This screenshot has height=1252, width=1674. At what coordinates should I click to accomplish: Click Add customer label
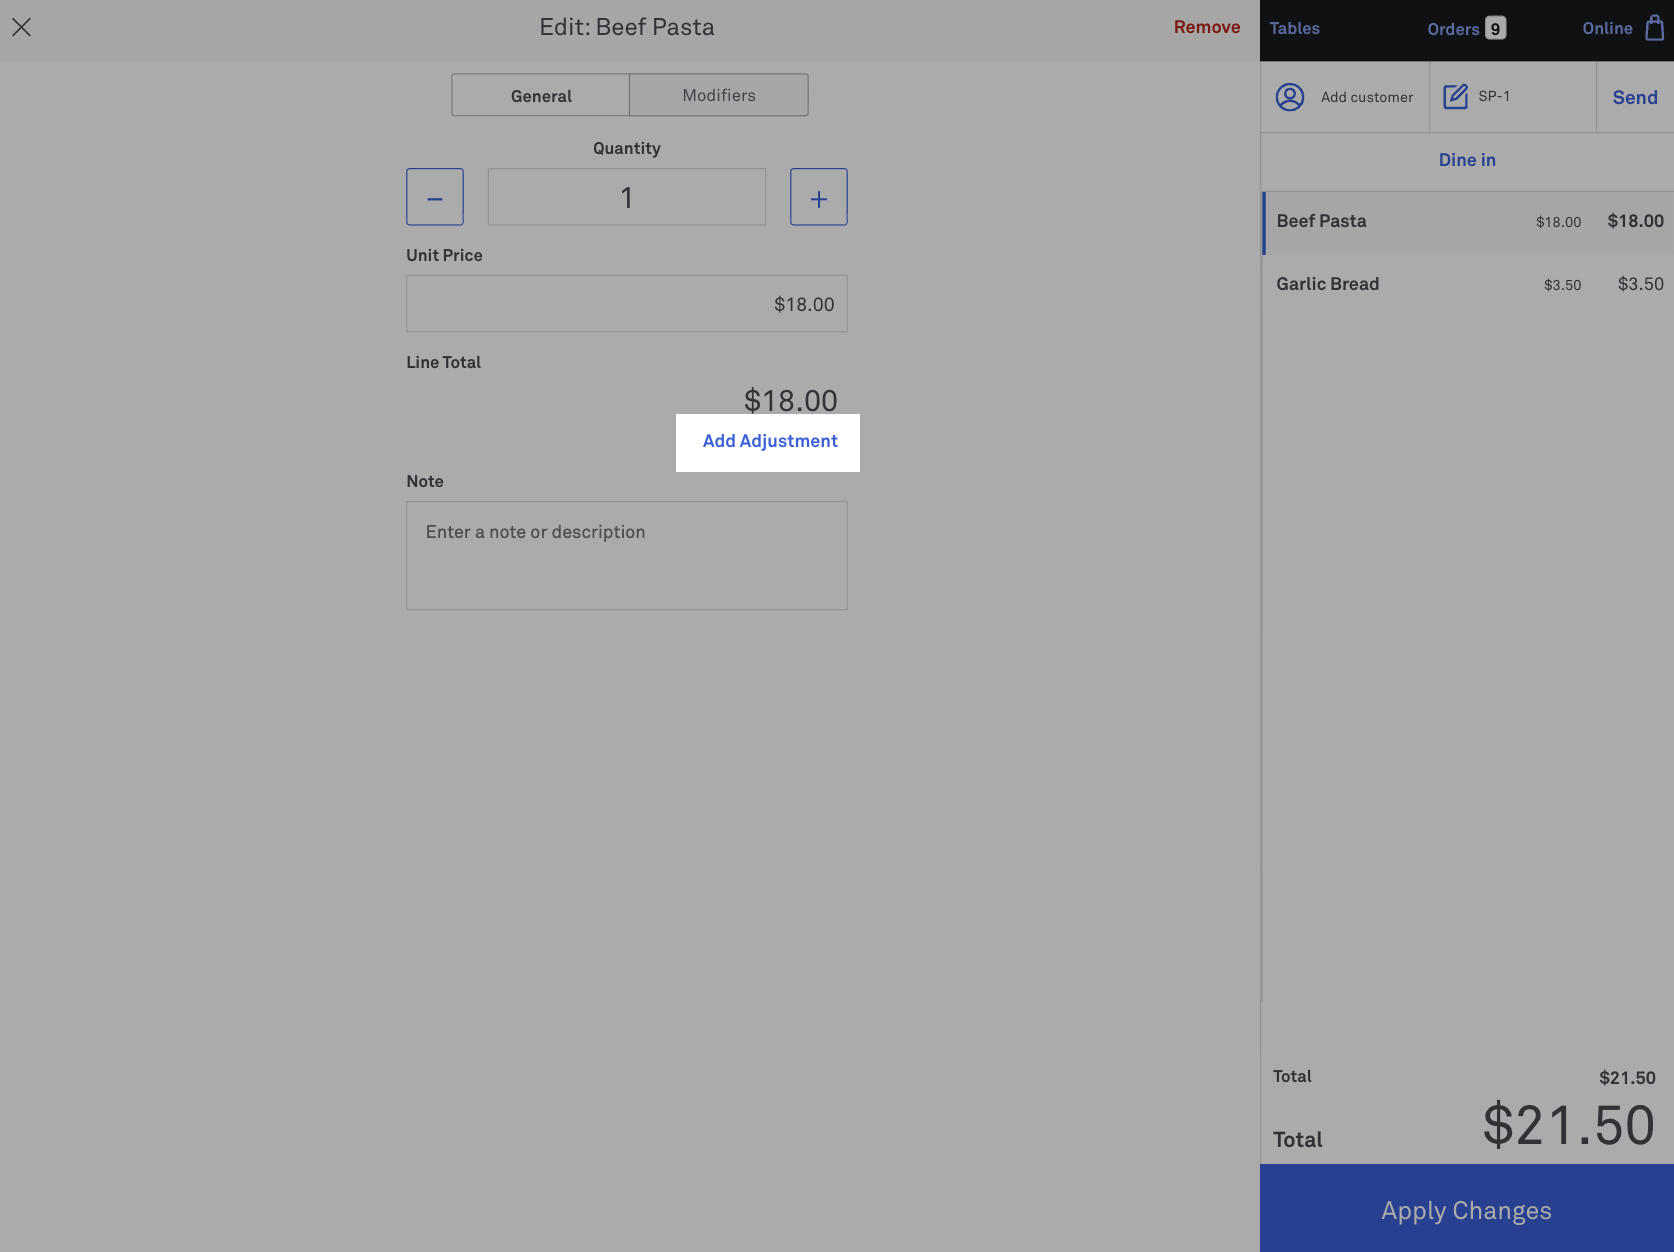point(1367,97)
